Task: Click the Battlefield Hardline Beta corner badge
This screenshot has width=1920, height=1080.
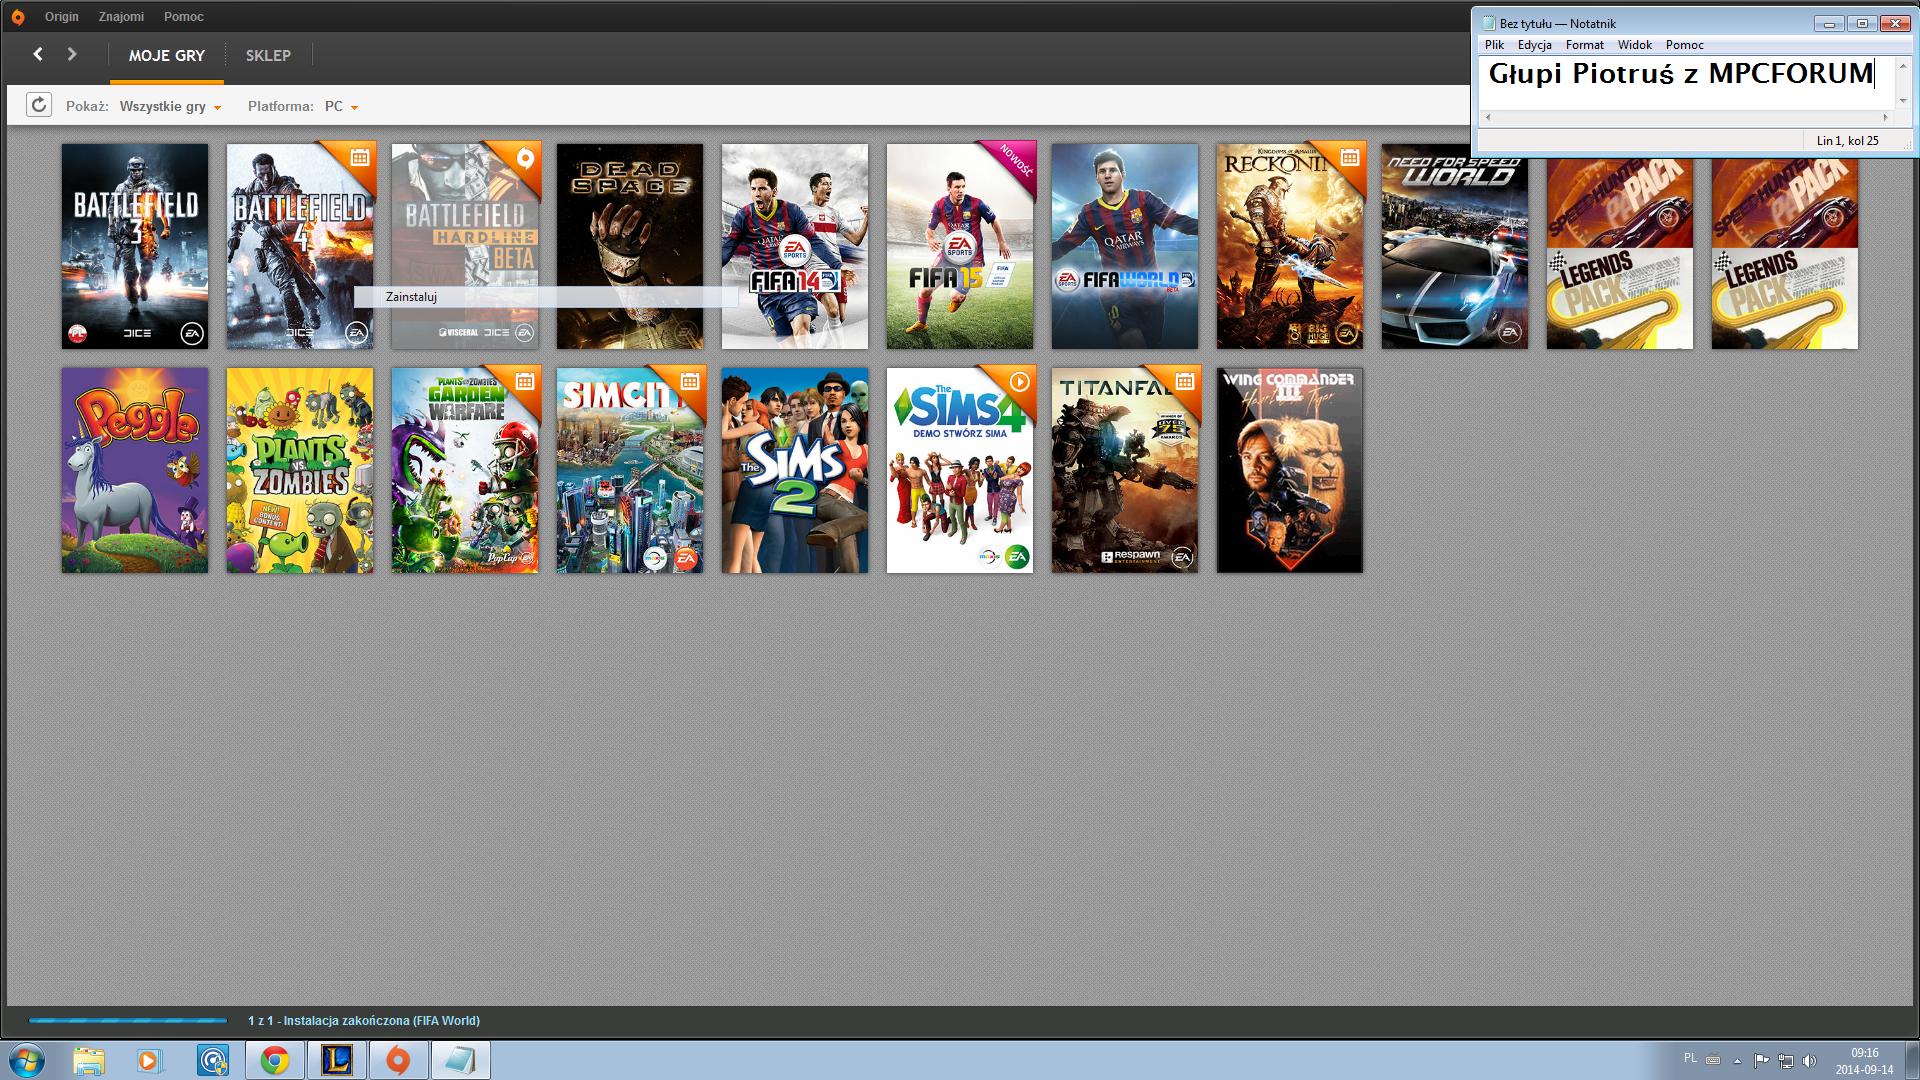Action: click(x=525, y=158)
